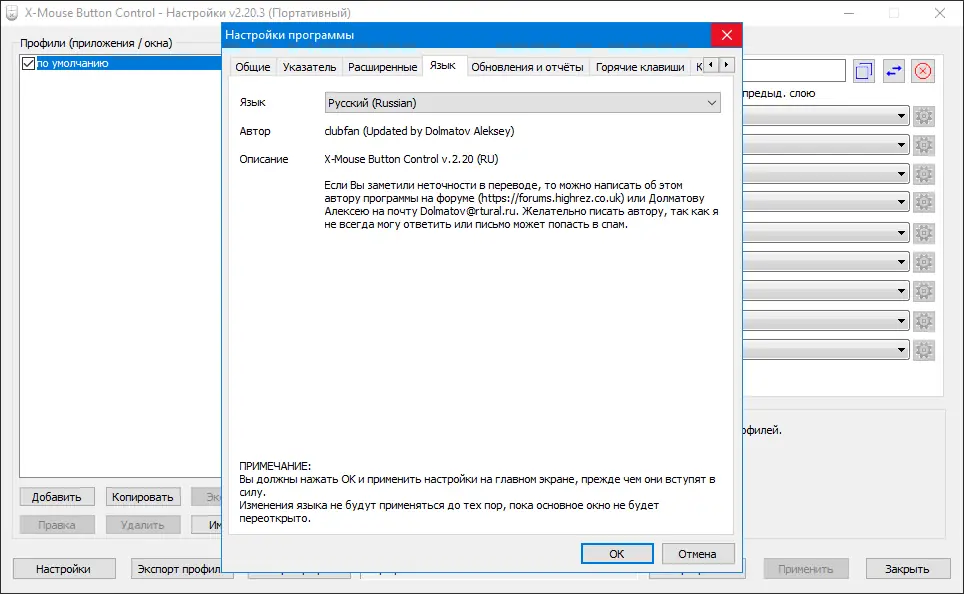Image resolution: width=964 pixels, height=594 pixels.
Task: Click the Копировать profile button
Action: point(143,497)
